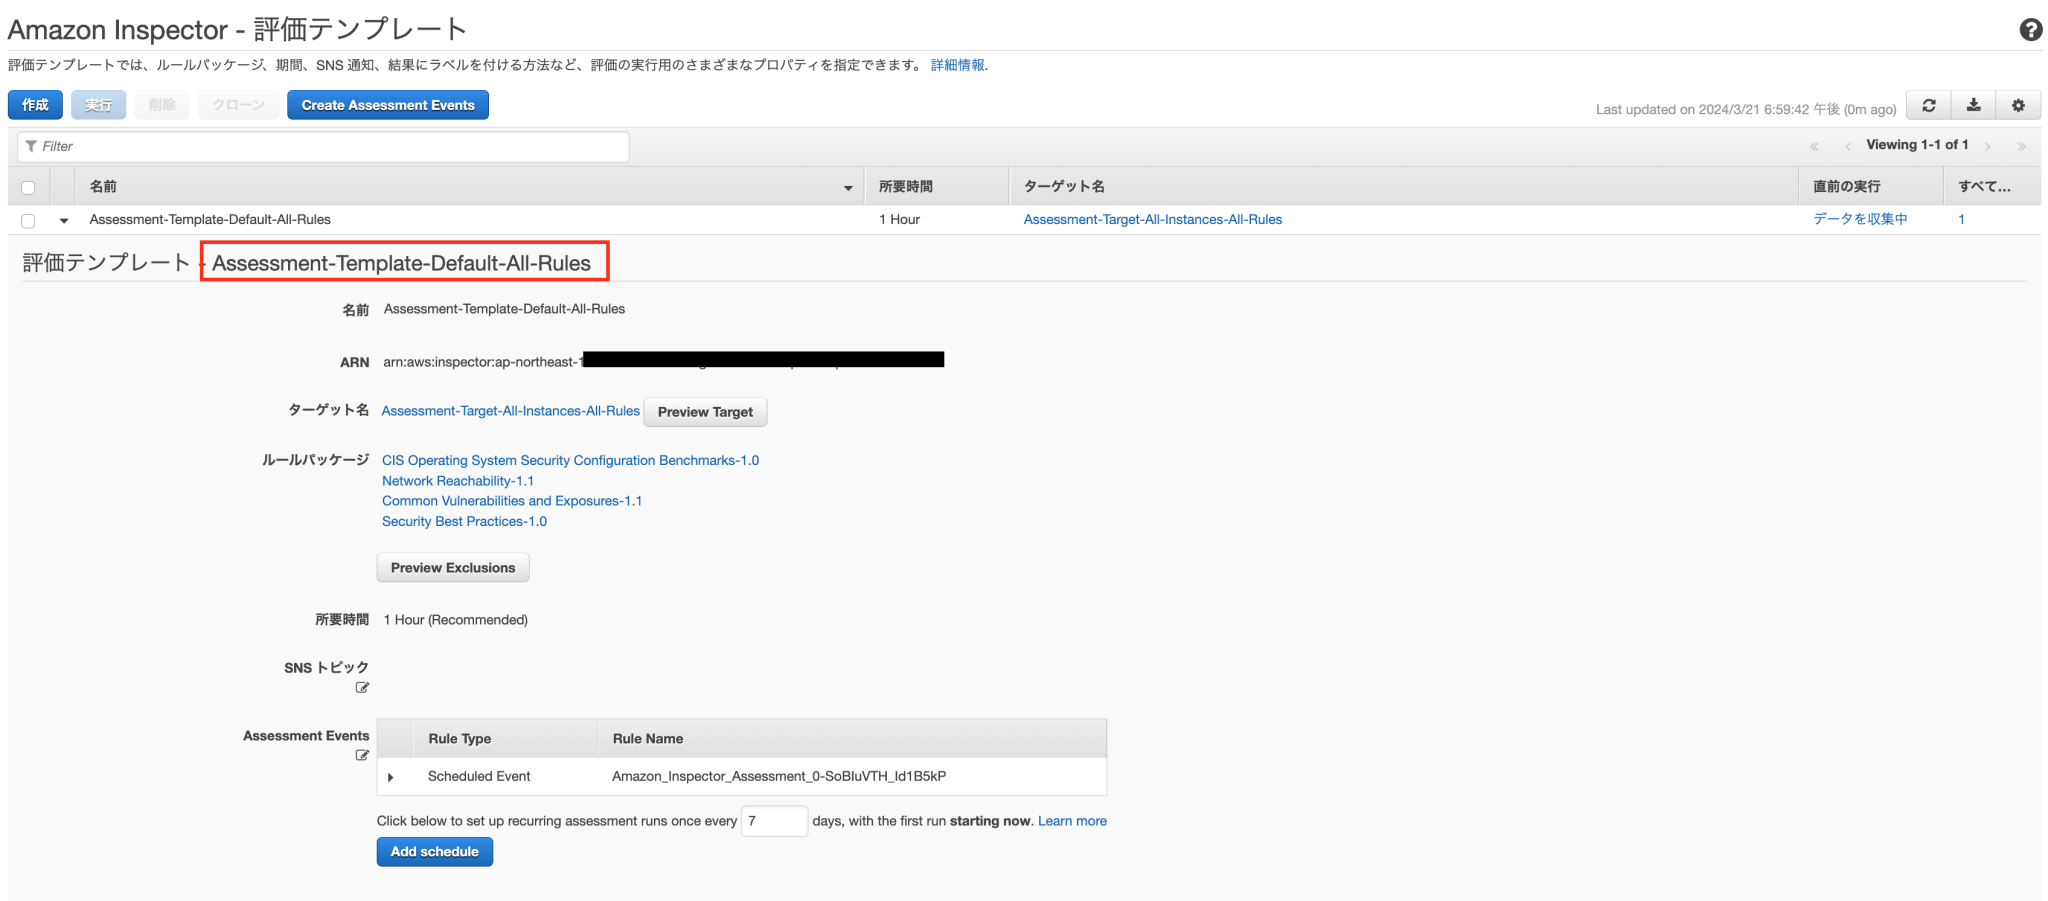Click inside the Filter search field
Image resolution: width=2048 pixels, height=901 pixels.
pos(320,146)
